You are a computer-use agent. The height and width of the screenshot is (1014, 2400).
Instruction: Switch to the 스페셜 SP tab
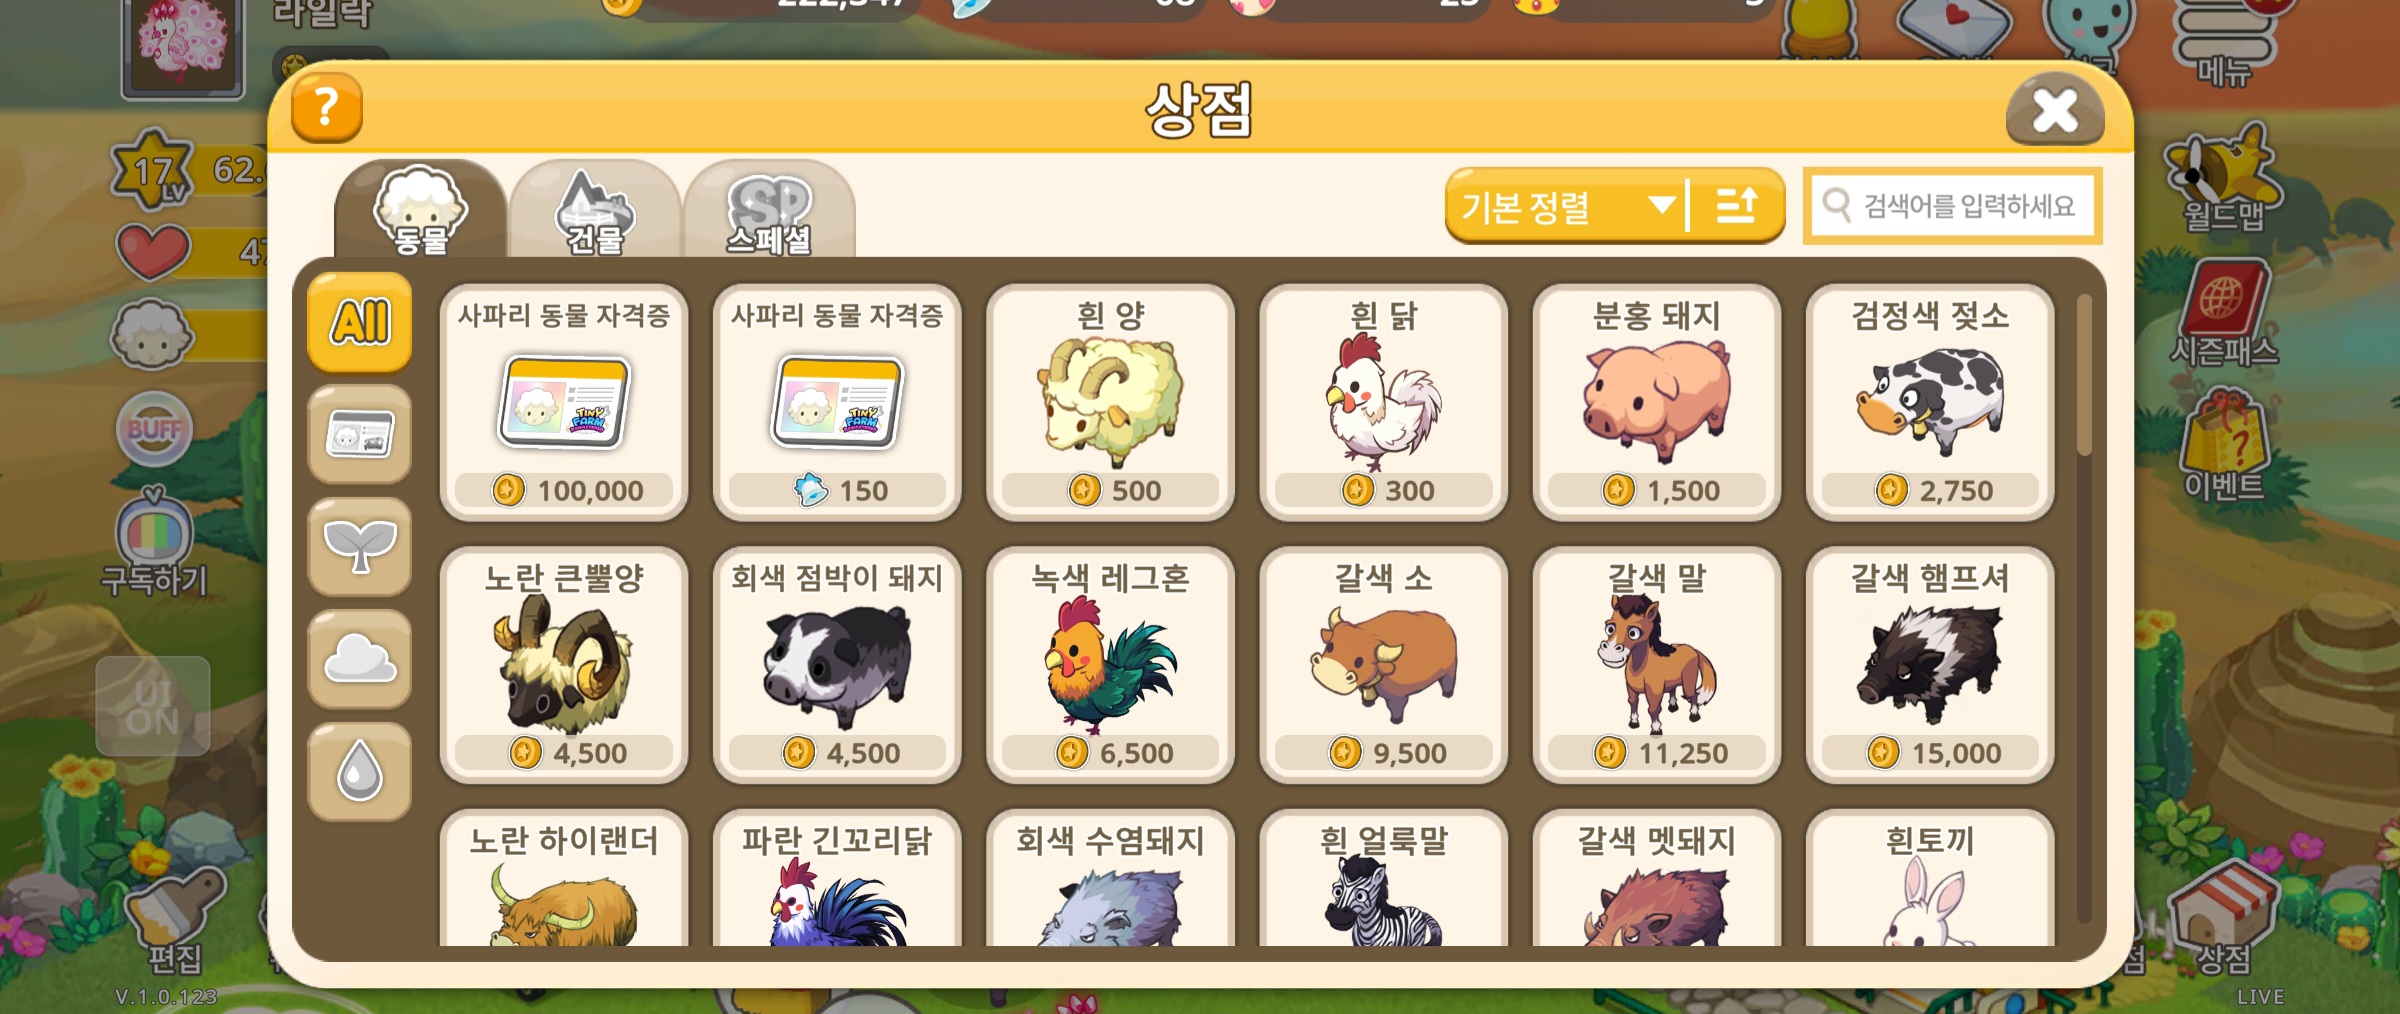769,210
